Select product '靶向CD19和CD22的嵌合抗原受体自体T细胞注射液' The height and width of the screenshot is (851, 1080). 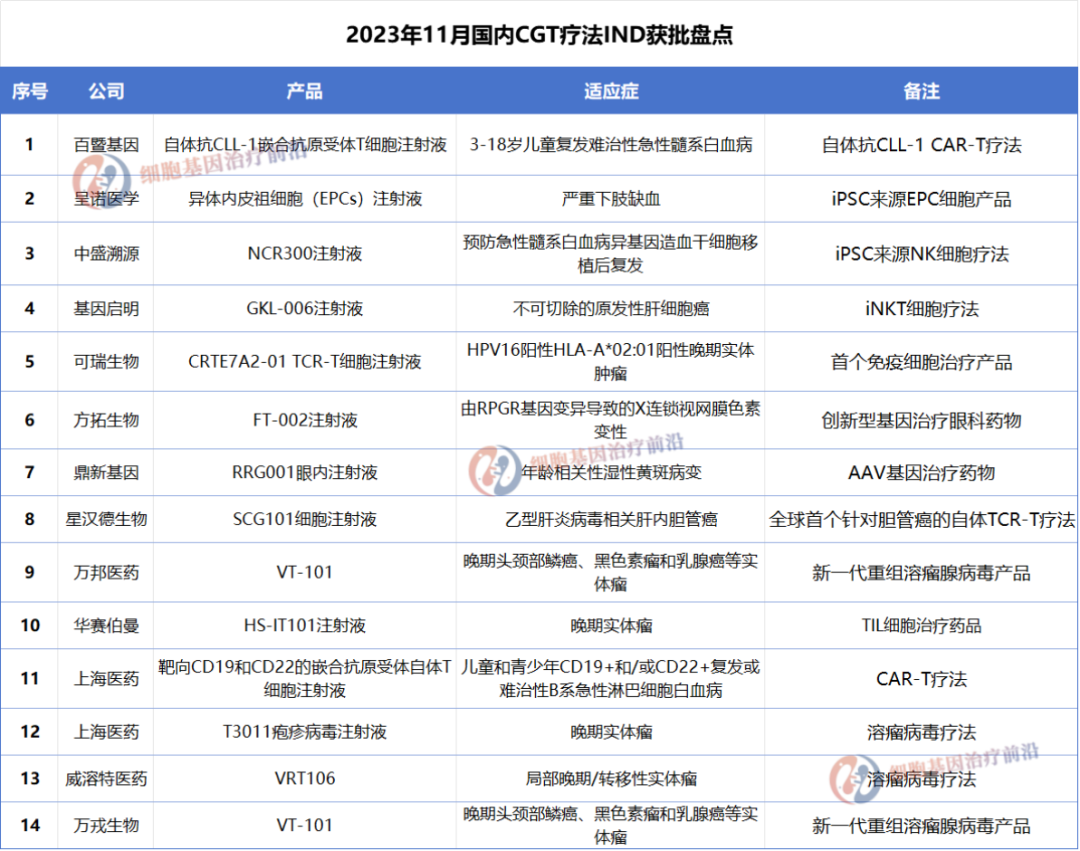point(304,678)
